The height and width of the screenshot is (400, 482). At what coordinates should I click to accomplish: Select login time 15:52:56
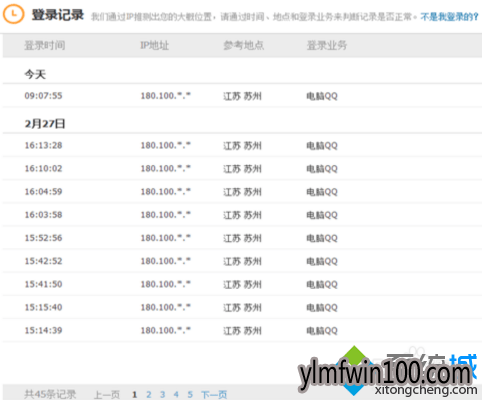[43, 238]
